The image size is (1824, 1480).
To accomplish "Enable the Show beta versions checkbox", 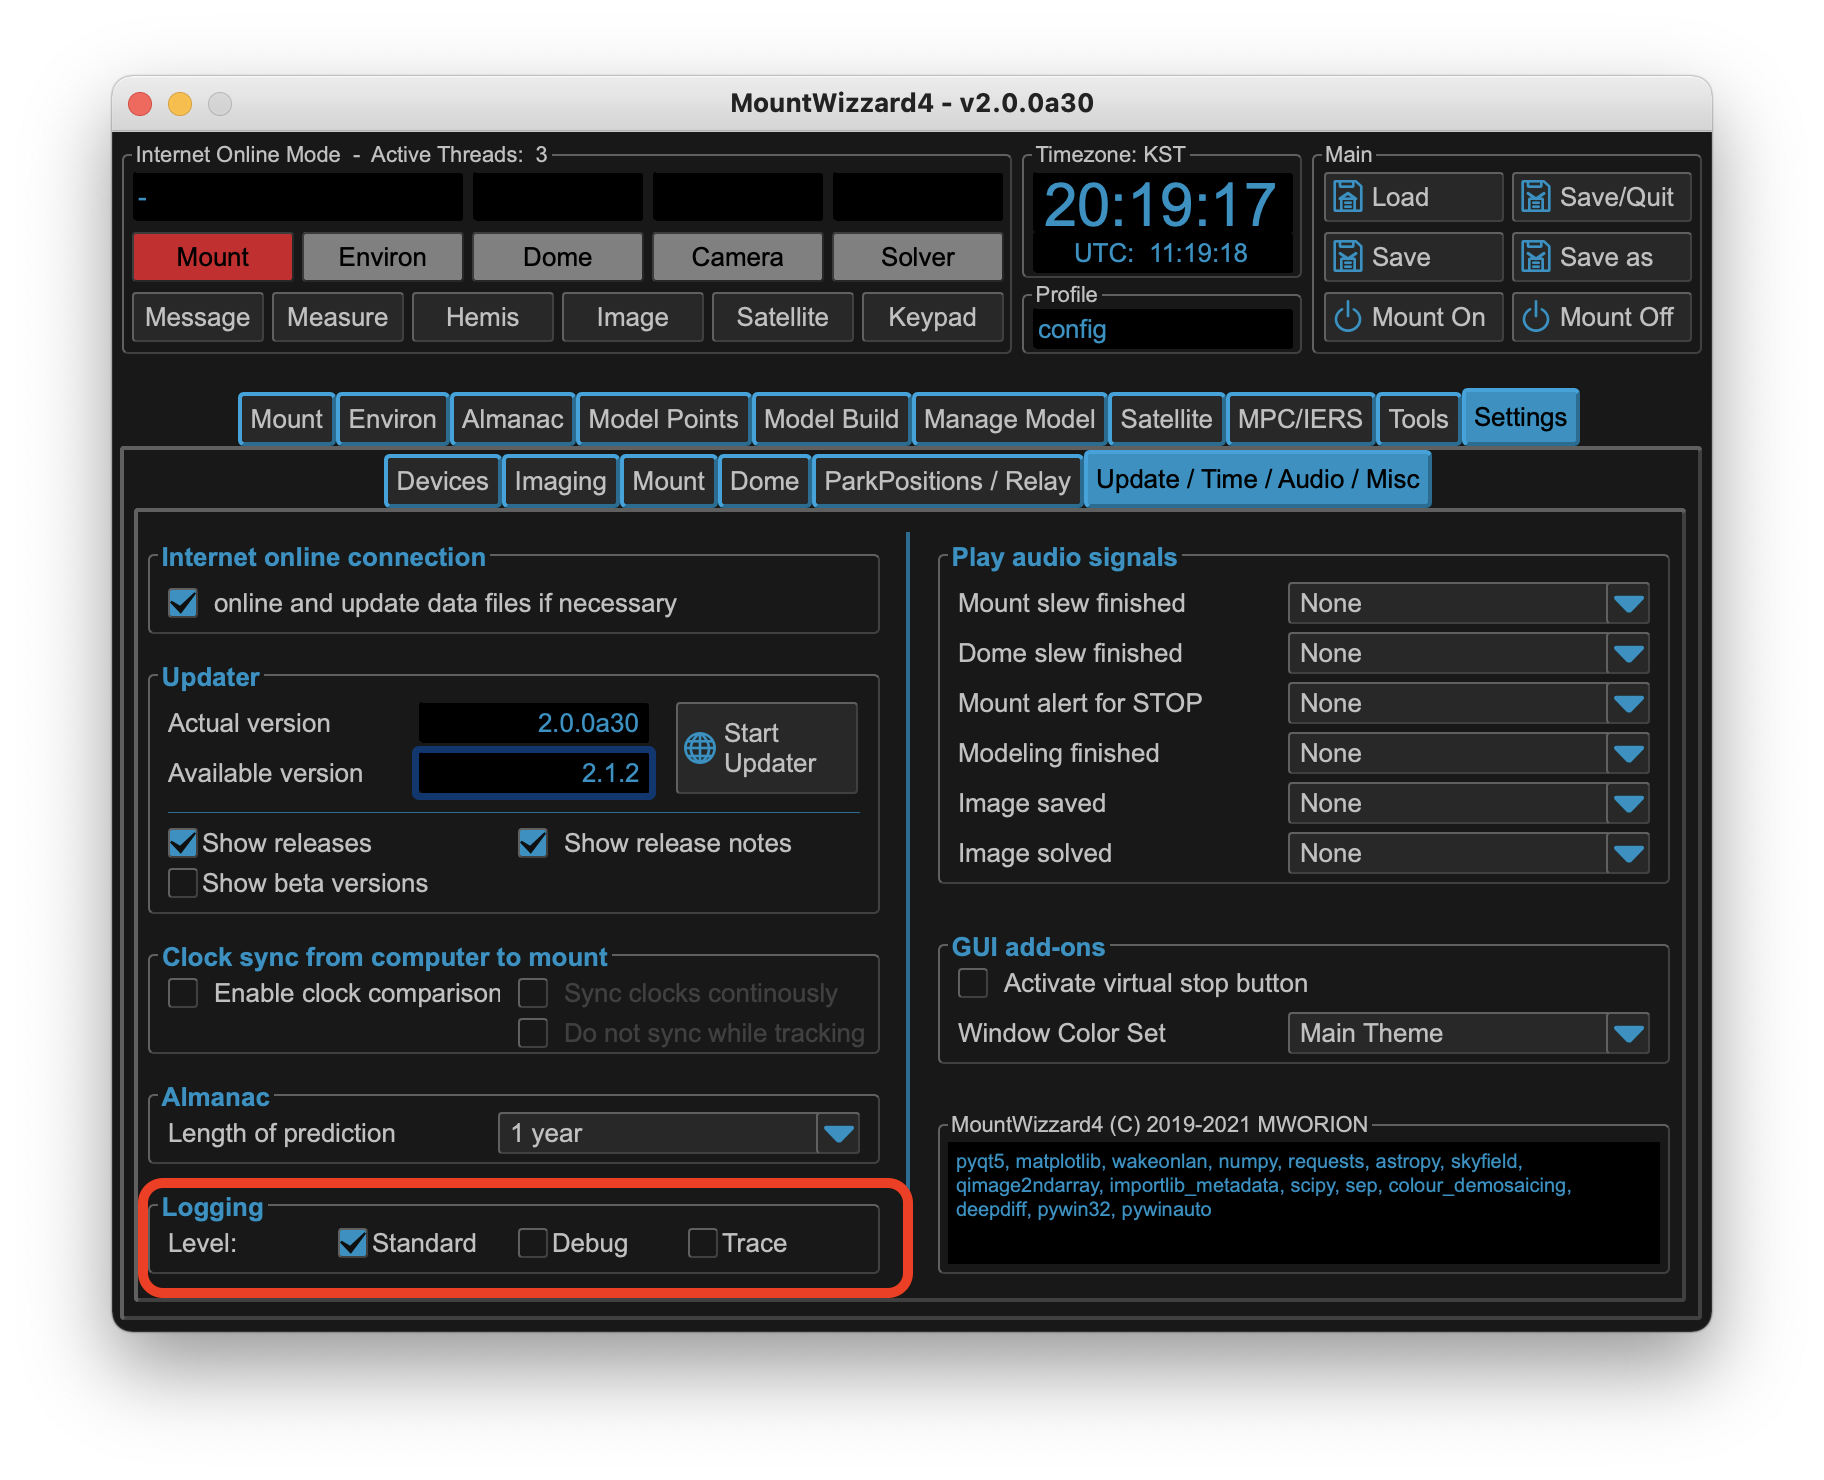I will coord(183,883).
